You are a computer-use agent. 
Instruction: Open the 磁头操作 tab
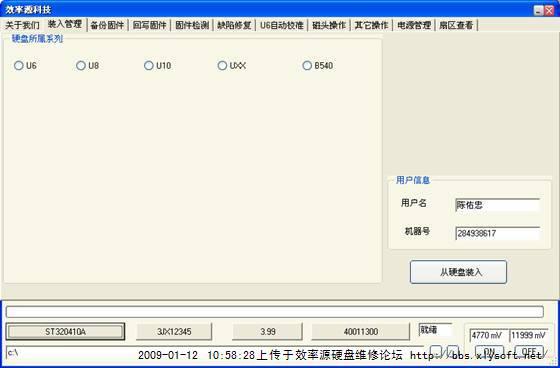329,25
